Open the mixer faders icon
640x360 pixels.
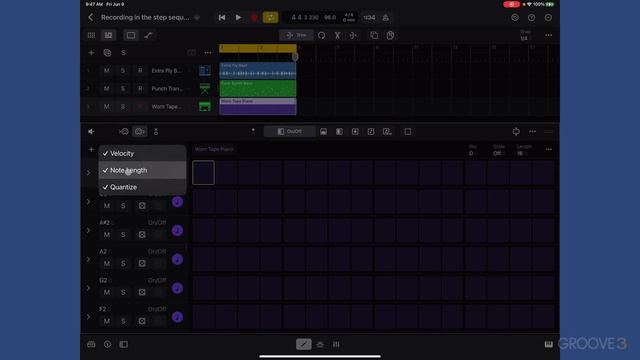point(336,344)
